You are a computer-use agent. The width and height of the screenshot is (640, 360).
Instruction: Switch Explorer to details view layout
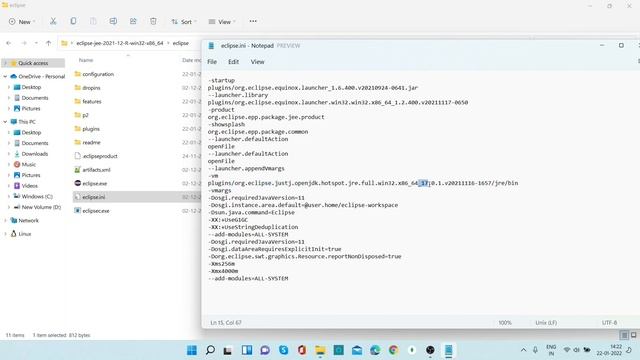624,335
